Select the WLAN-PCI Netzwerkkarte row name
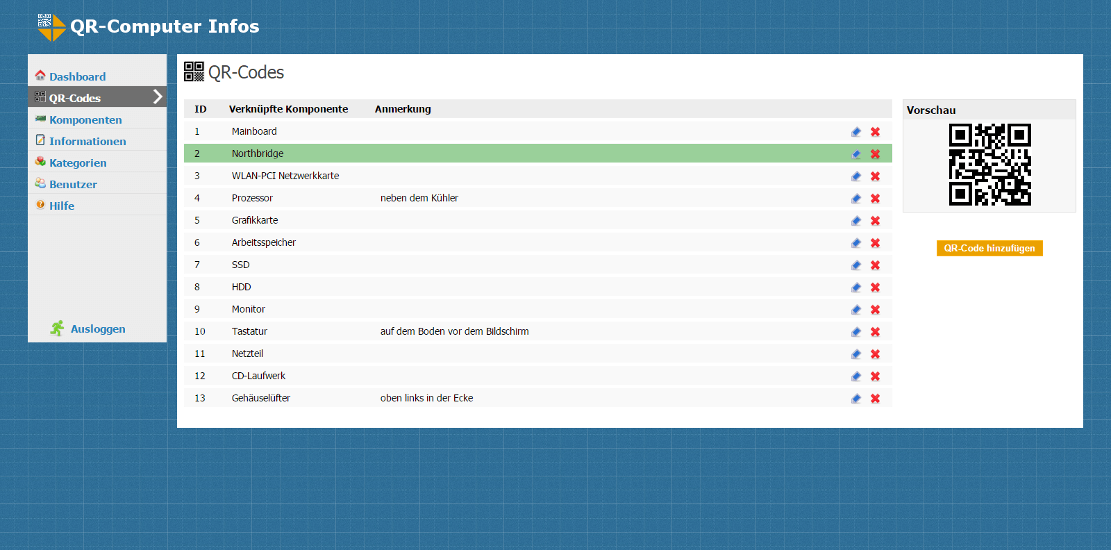Screen dimensions: 1111x550 (286, 175)
